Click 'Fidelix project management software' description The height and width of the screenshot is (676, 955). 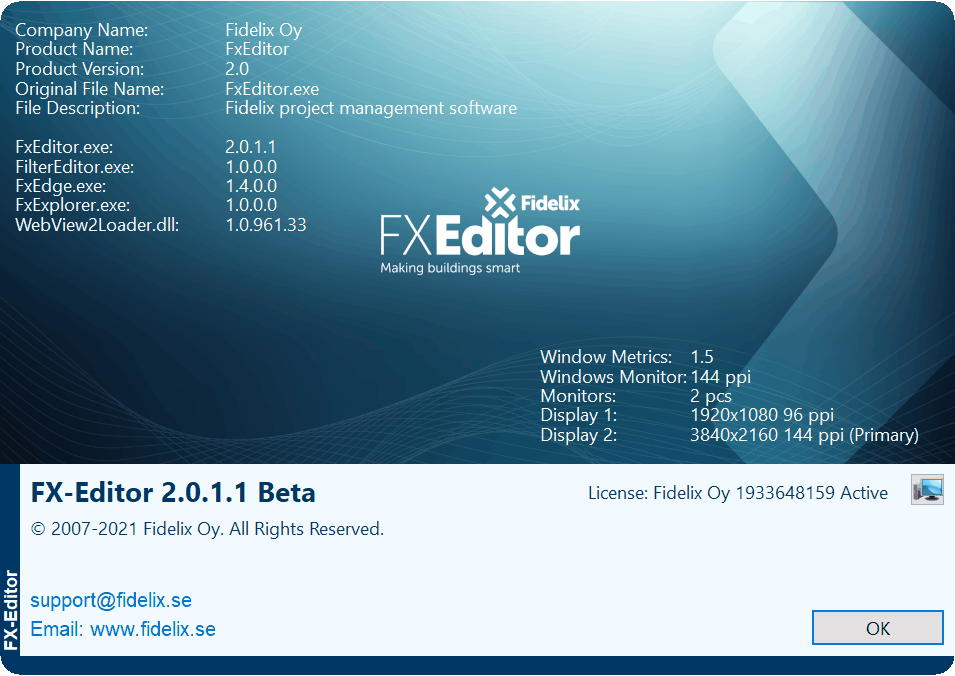pyautogui.click(x=371, y=108)
